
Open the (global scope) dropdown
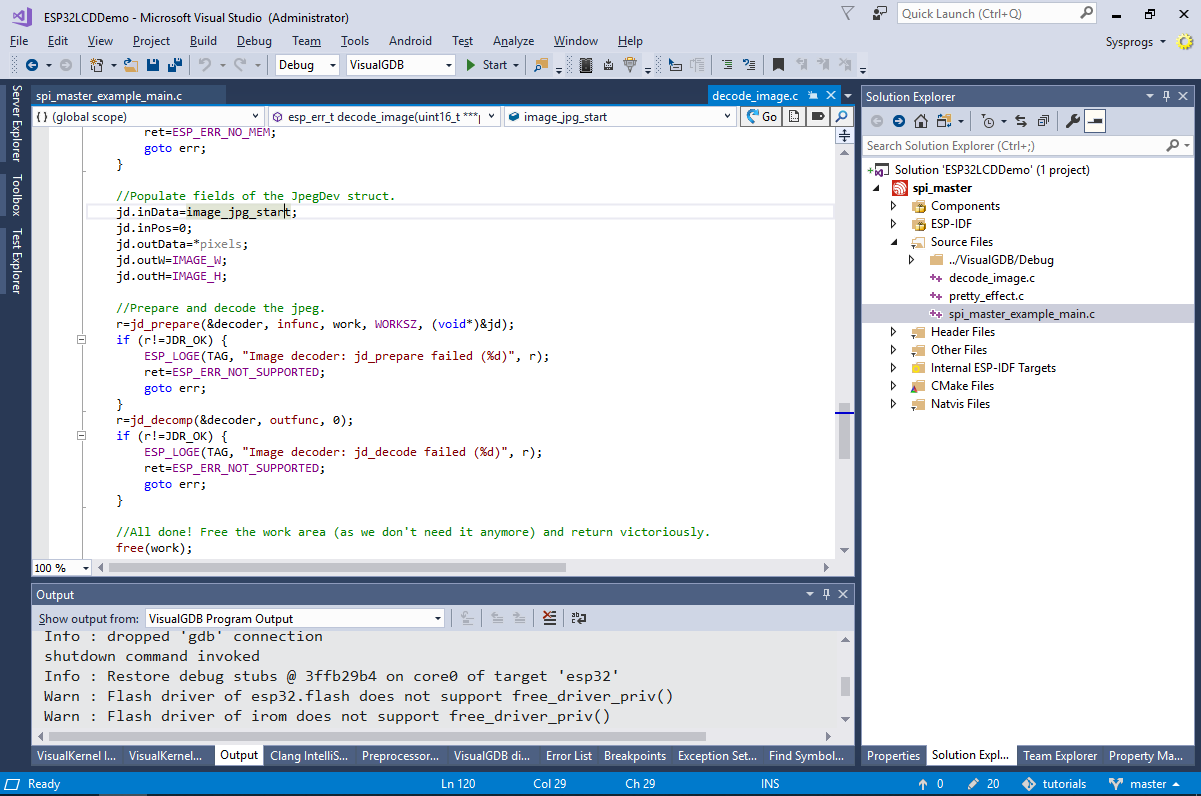[149, 117]
